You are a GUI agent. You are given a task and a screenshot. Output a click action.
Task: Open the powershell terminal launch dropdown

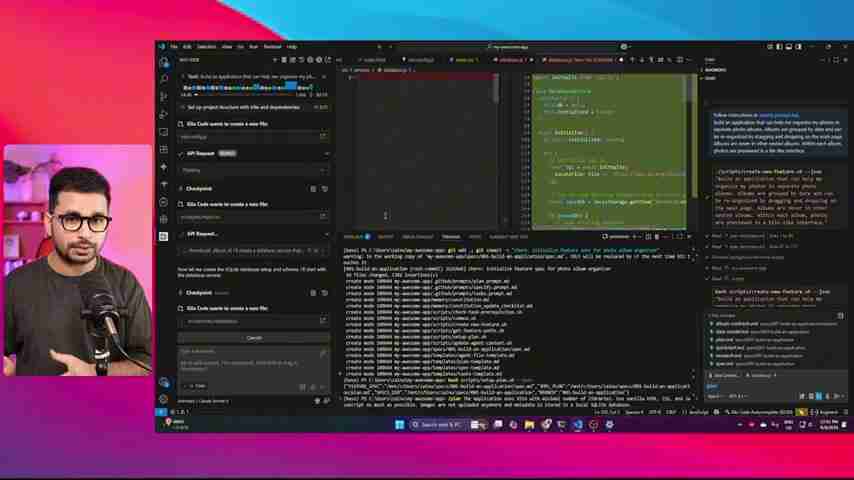pos(640,237)
